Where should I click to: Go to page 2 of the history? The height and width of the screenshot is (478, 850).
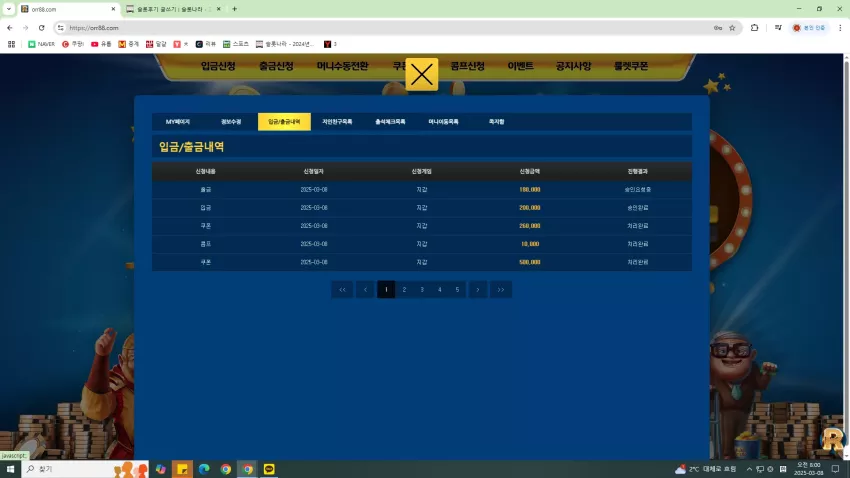(404, 289)
